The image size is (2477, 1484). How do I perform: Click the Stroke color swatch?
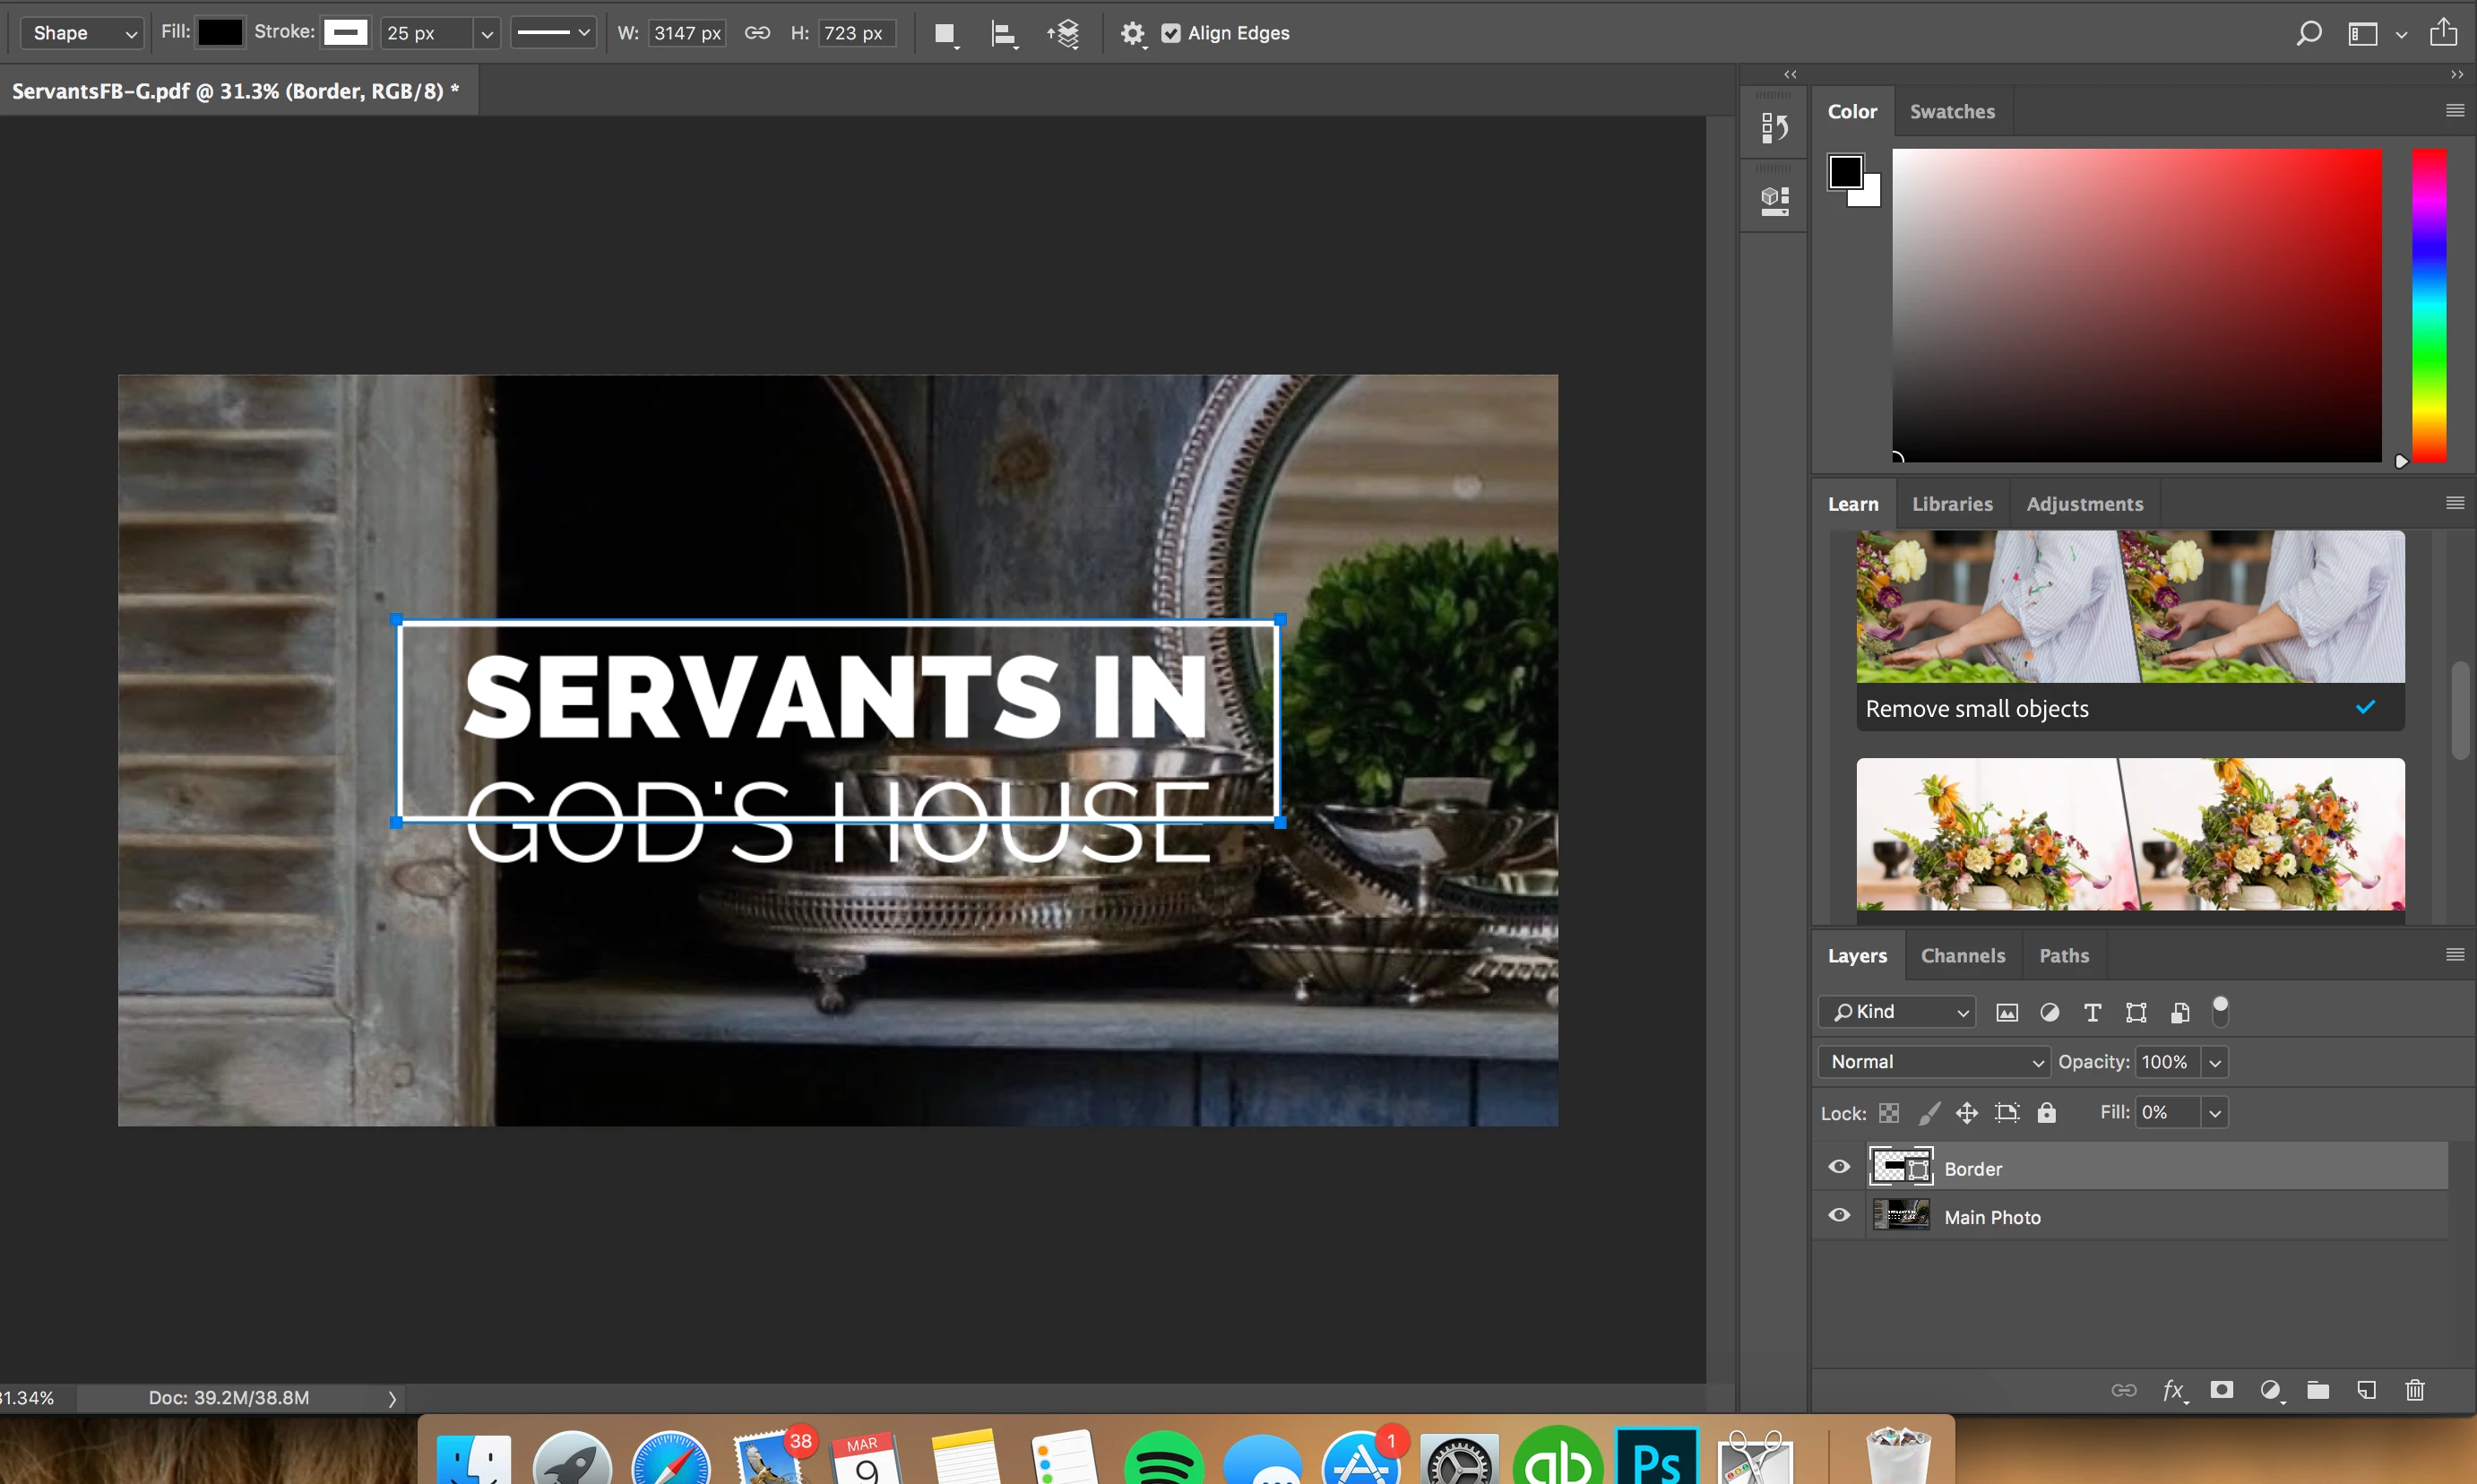click(346, 33)
